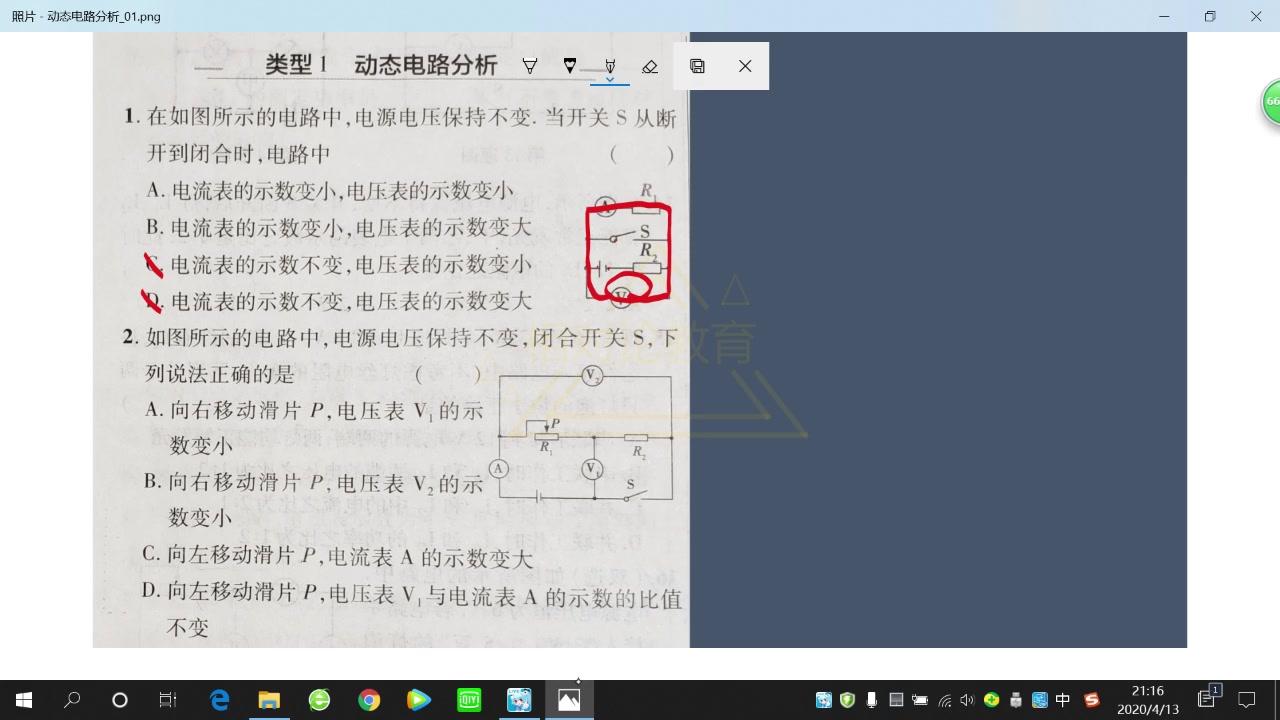The height and width of the screenshot is (720, 1280).
Task: Open the Bilibili Live app
Action: (x=519, y=700)
